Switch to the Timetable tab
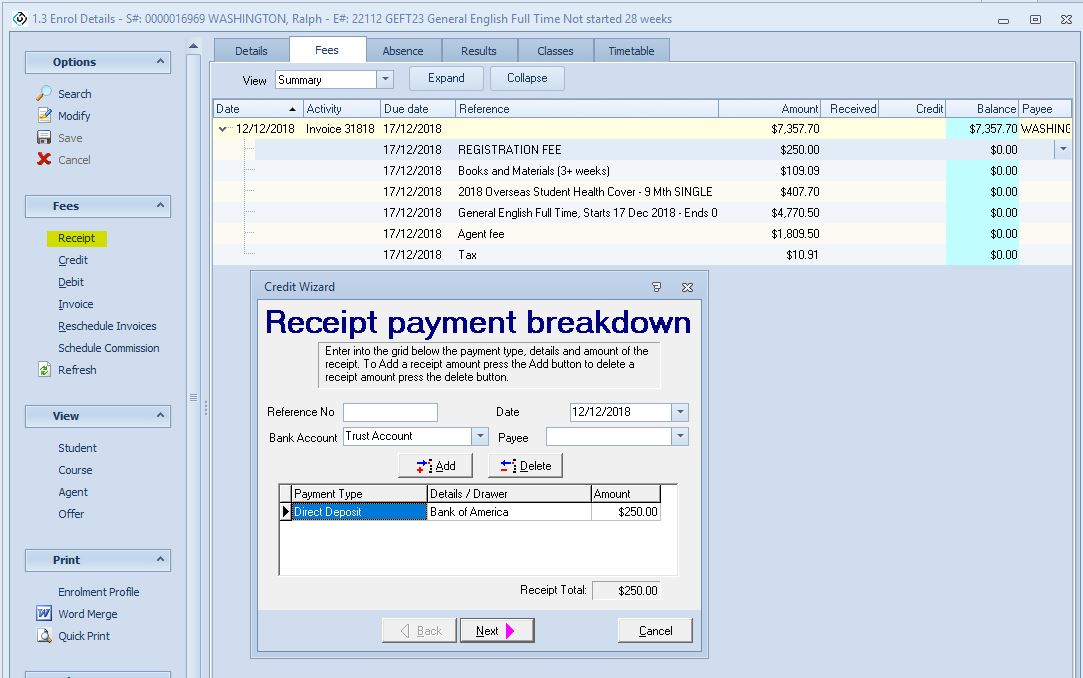Viewport: 1083px width, 678px height. click(x=632, y=48)
